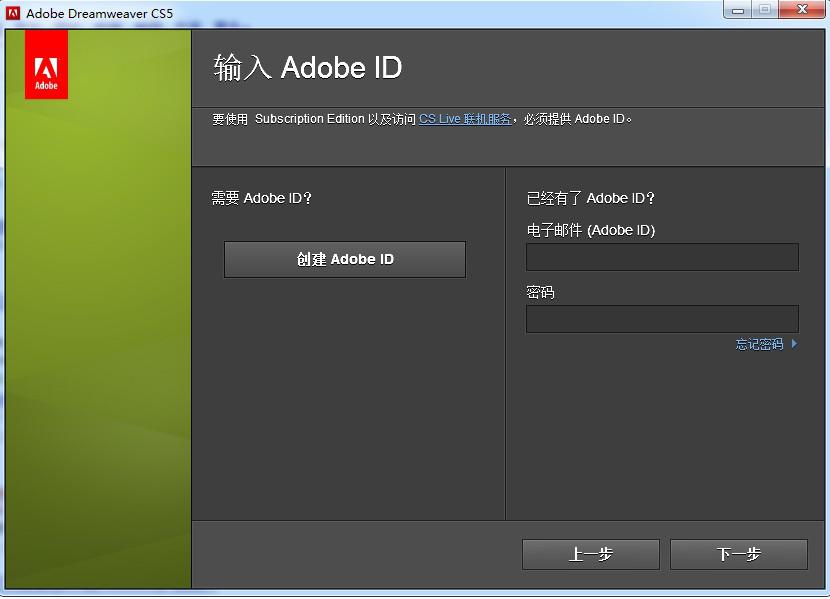Click the 创建 Adobe ID button
Screen dimensions: 830x599
(x=345, y=259)
